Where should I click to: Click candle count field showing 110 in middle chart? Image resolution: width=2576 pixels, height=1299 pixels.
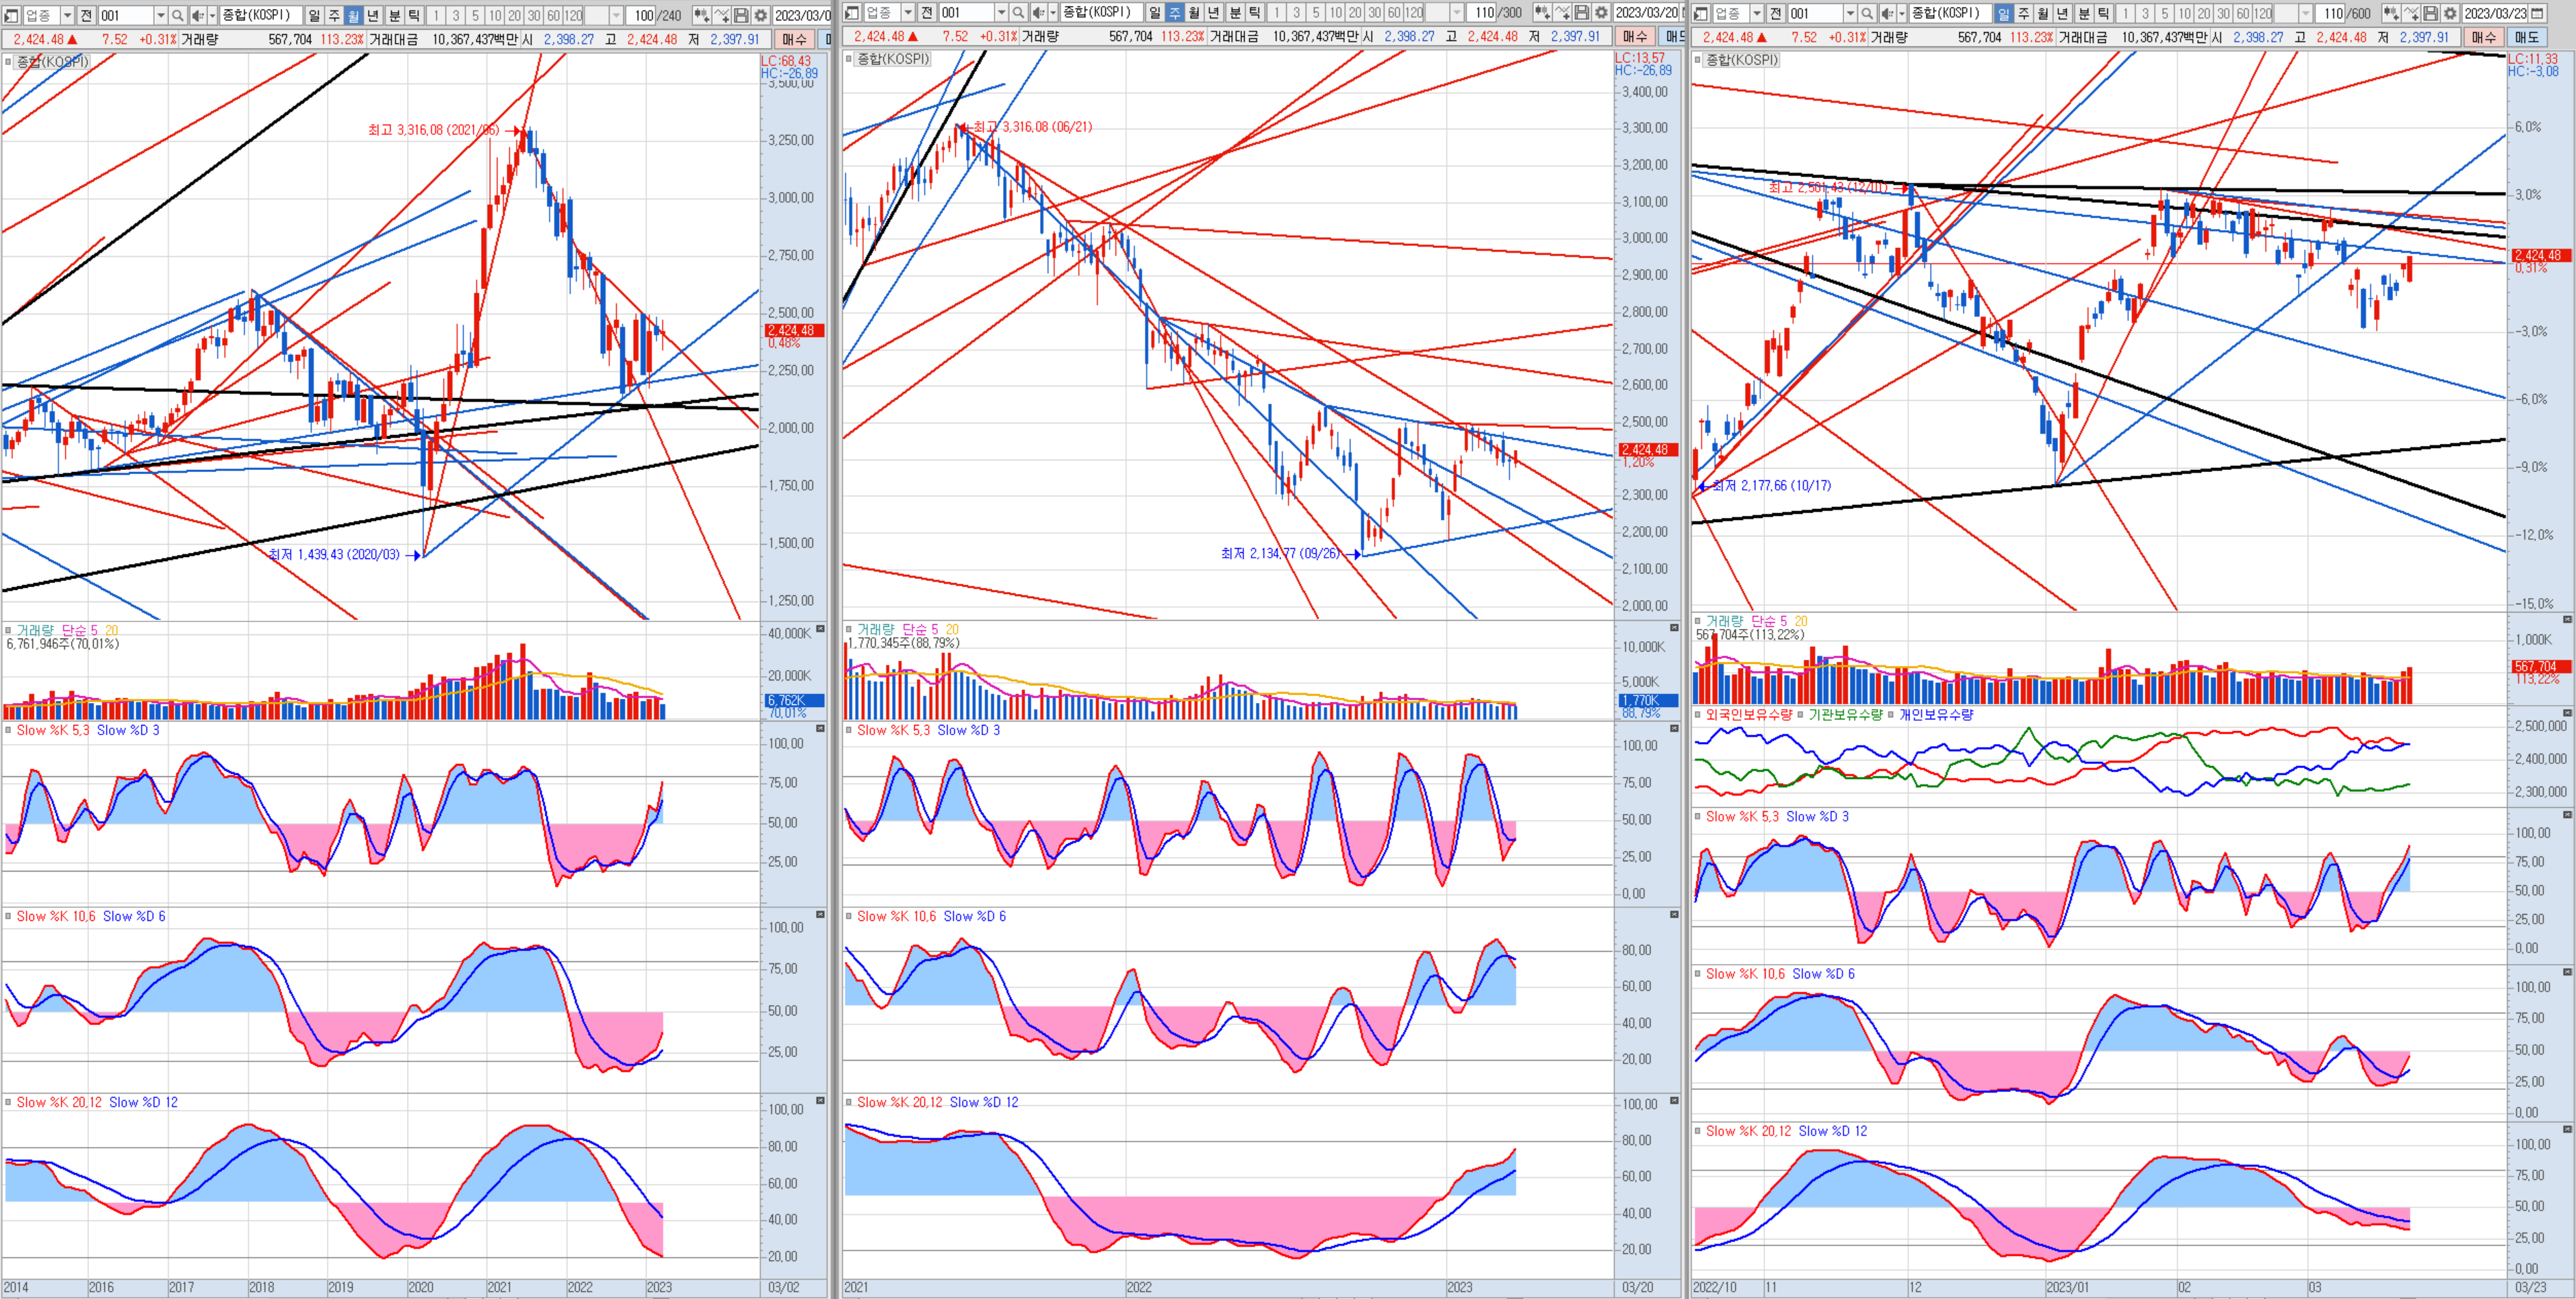coord(1483,12)
